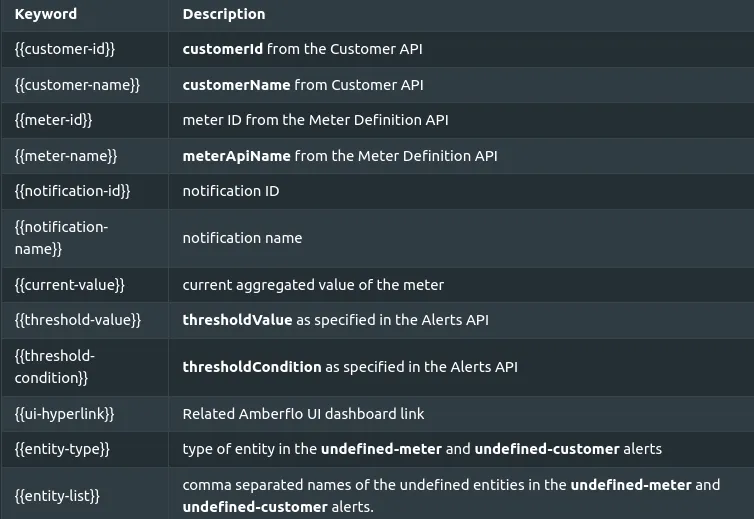This screenshot has height=519, width=754.
Task: Click 'meterApiName from the Meter Definition API'
Action: 340,156
